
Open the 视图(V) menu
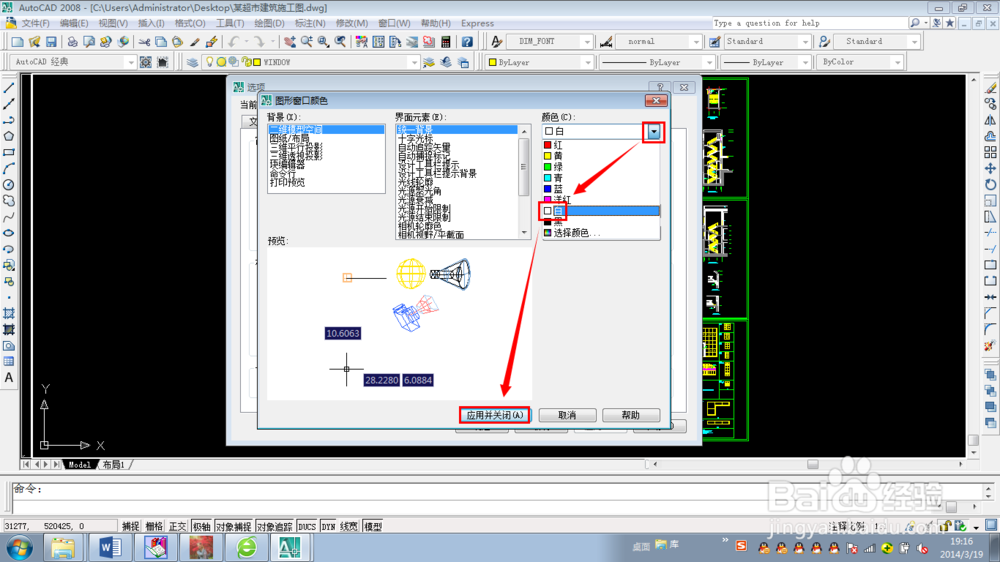(x=113, y=23)
